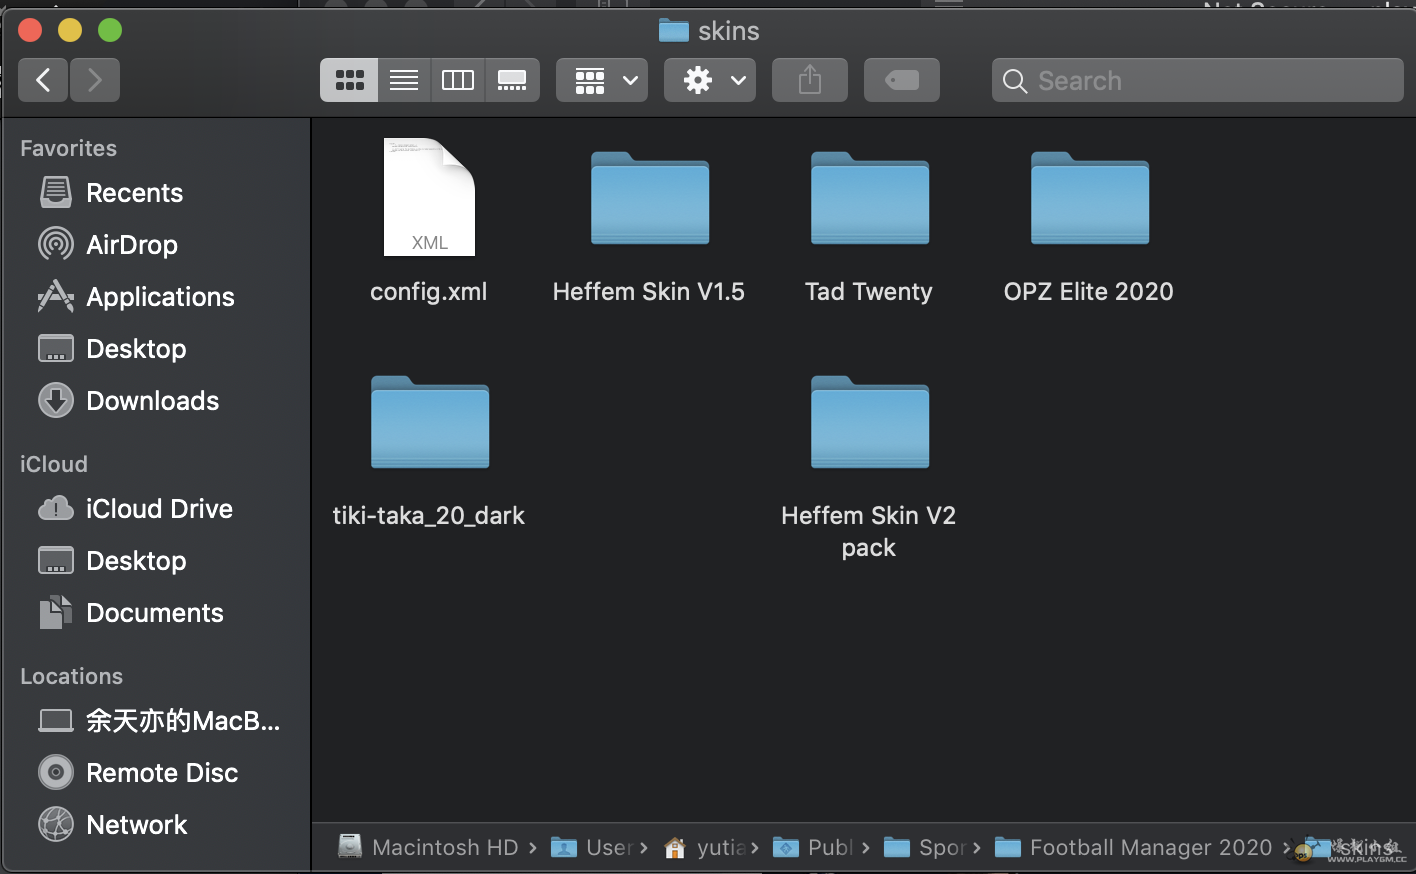Open Desktop under Favorites
1416x874 pixels.
coord(156,349)
